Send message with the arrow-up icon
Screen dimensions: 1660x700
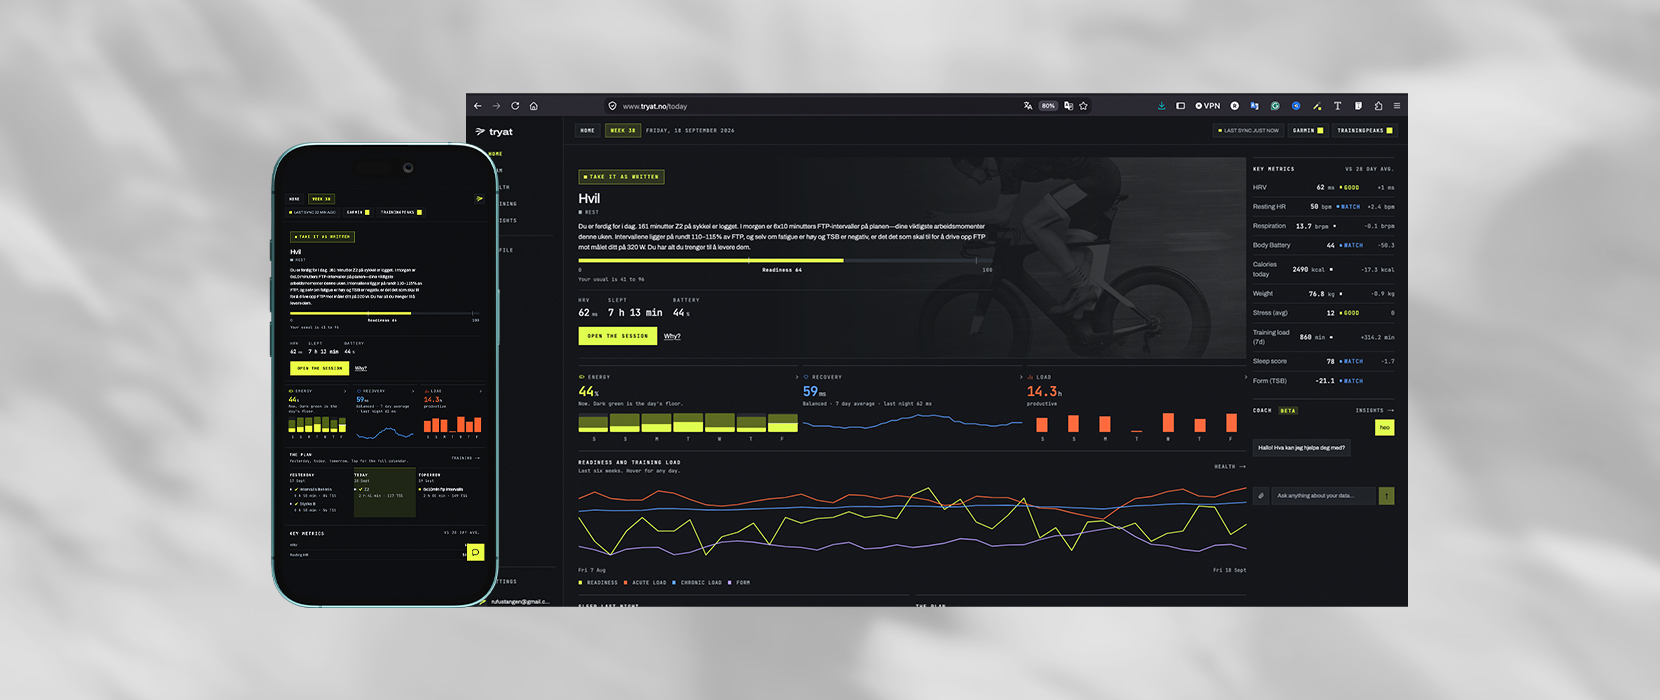[x=1386, y=496]
